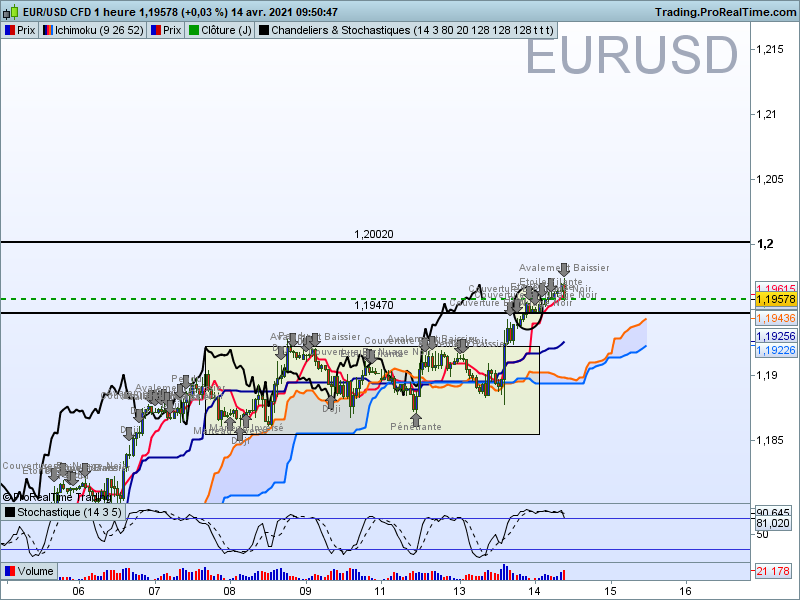Click date 16 on the time axis
This screenshot has width=800, height=600.
click(x=685, y=591)
